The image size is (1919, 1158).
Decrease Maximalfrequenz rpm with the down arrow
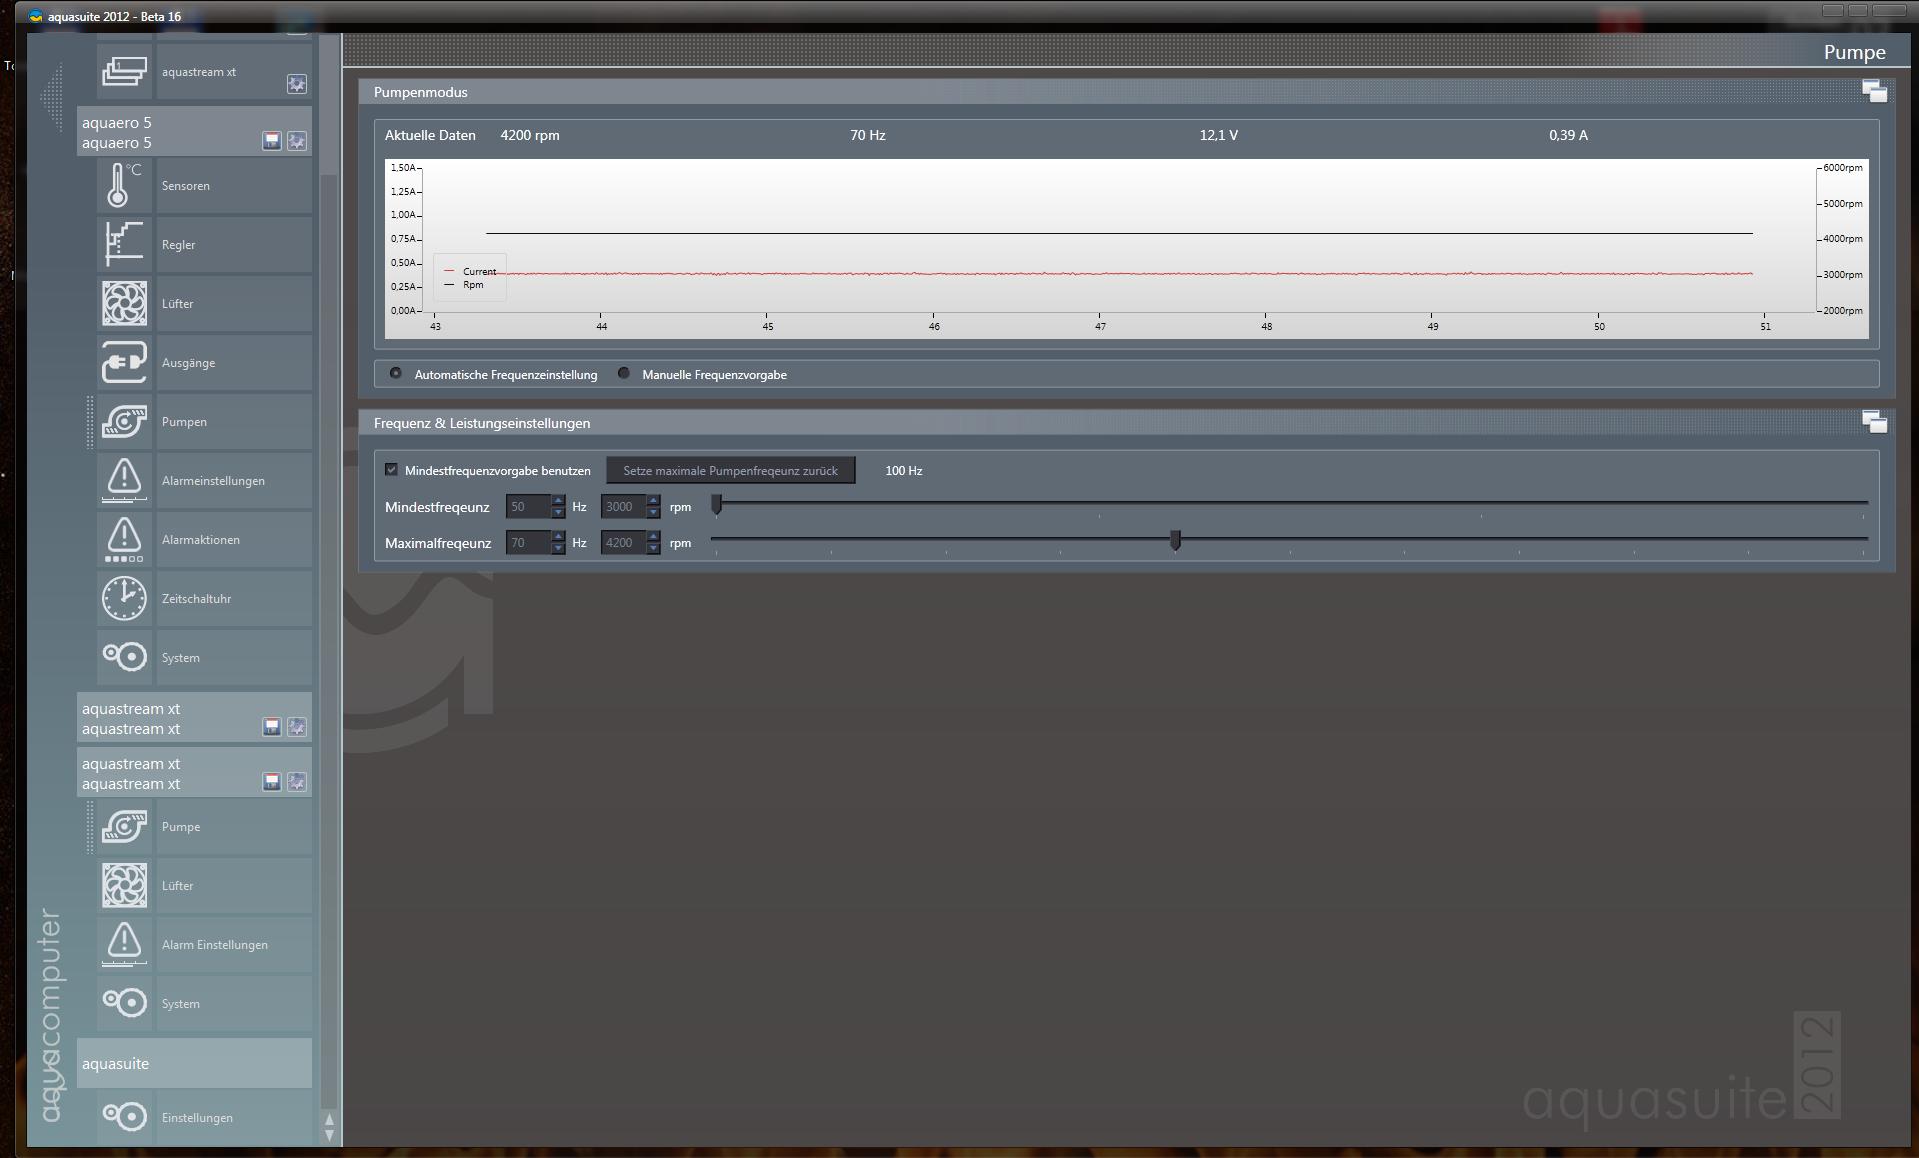(x=653, y=549)
